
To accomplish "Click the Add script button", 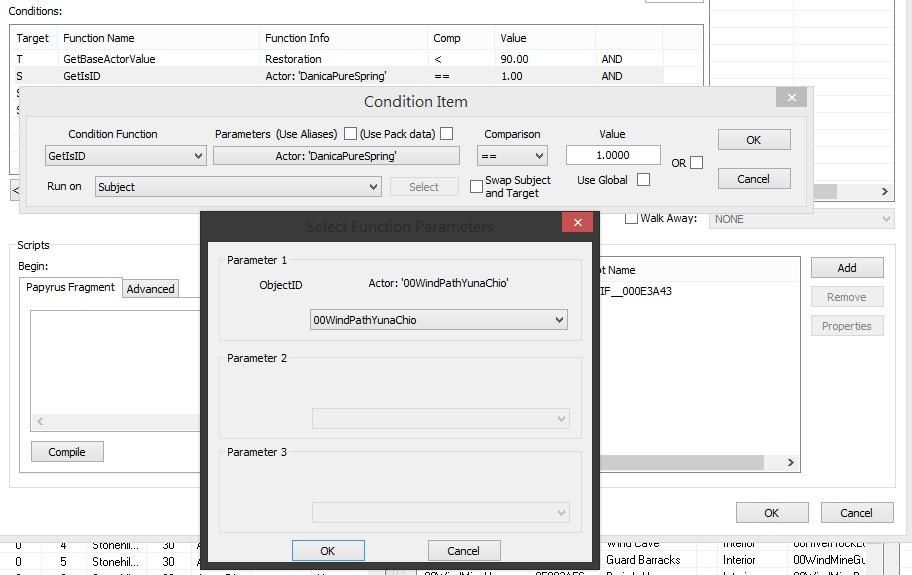I will coord(846,268).
